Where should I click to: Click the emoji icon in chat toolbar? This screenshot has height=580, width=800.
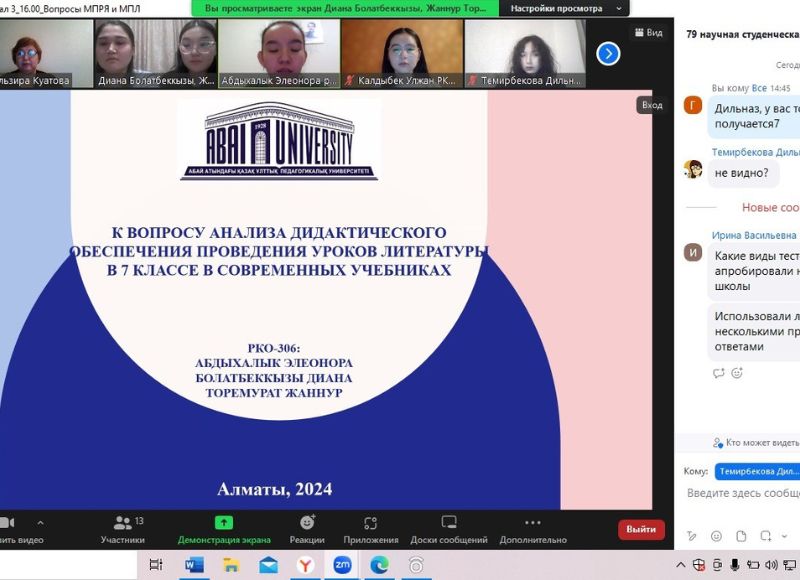coord(716,536)
